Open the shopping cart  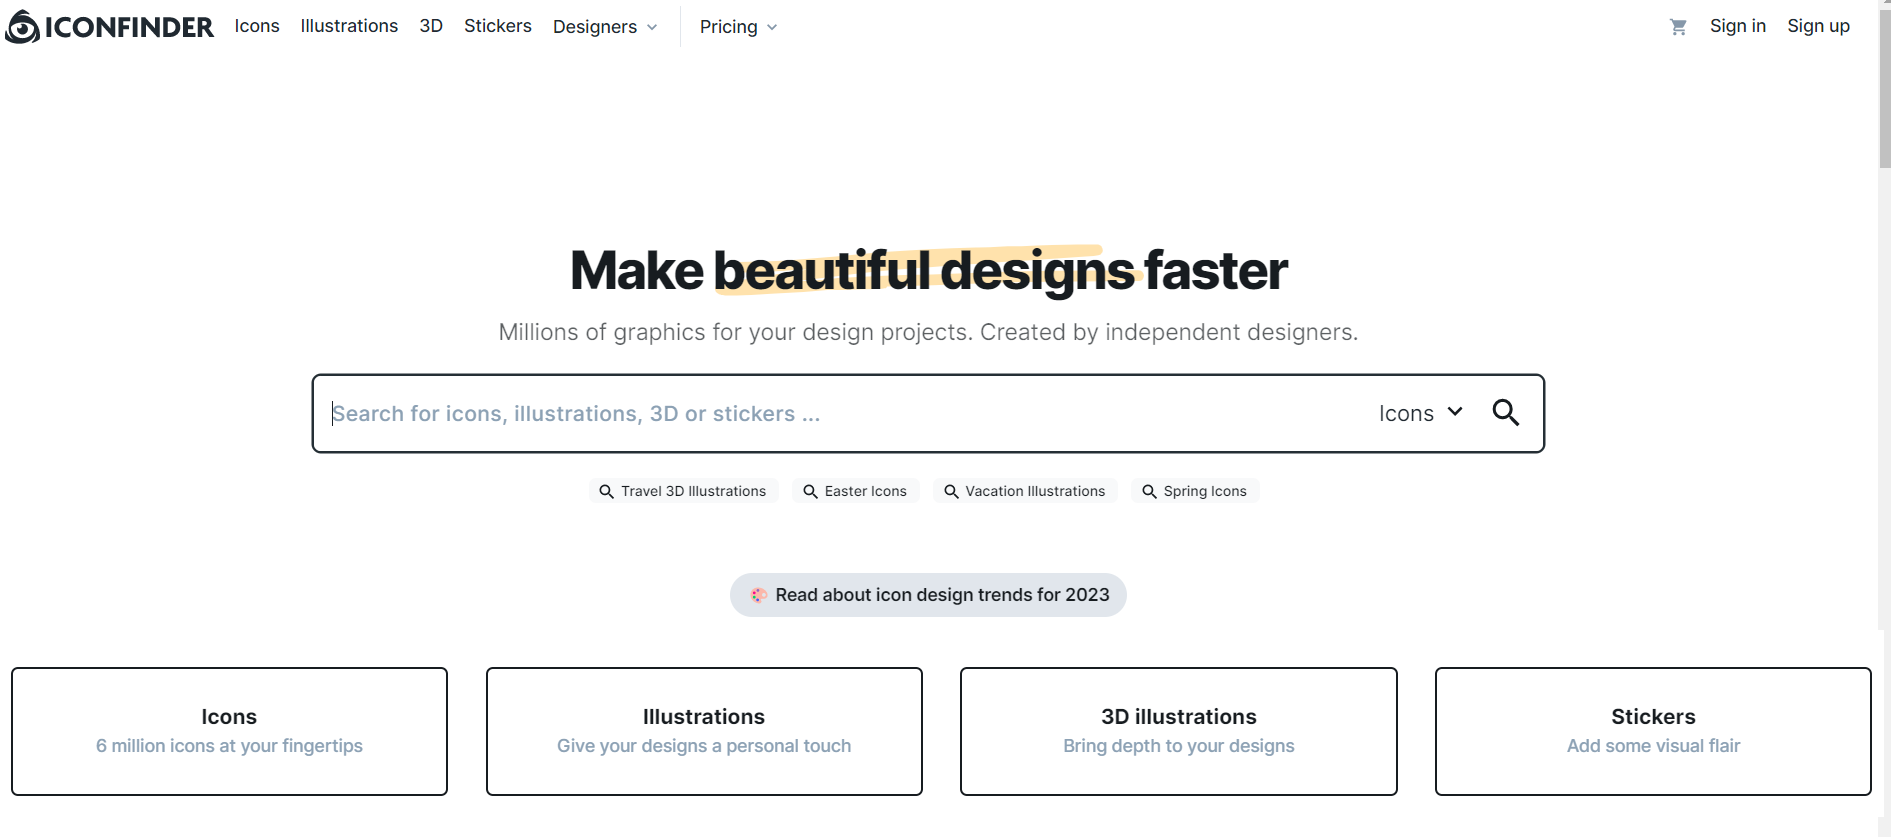(x=1678, y=27)
